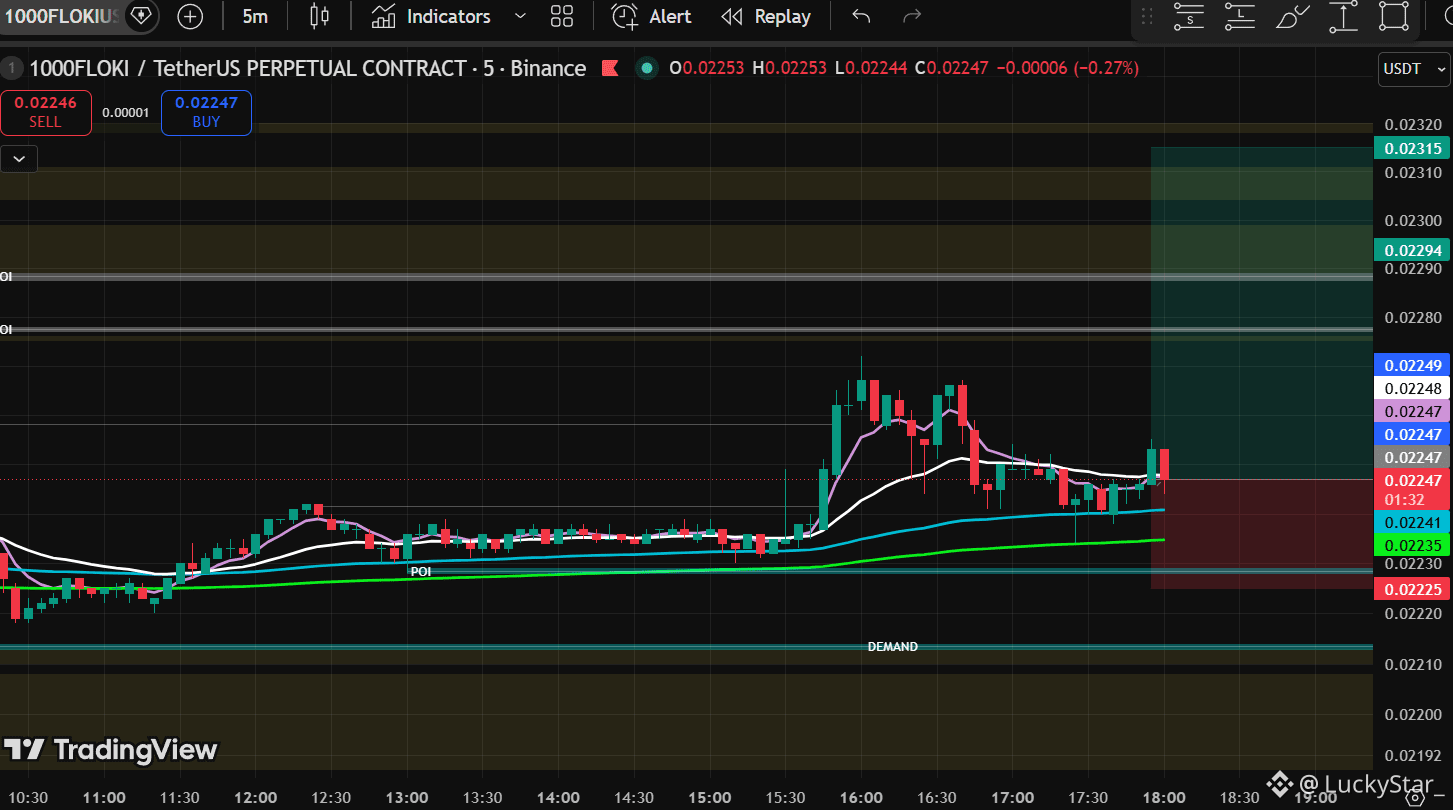Add a symbol with the plus compare icon

[x=190, y=16]
